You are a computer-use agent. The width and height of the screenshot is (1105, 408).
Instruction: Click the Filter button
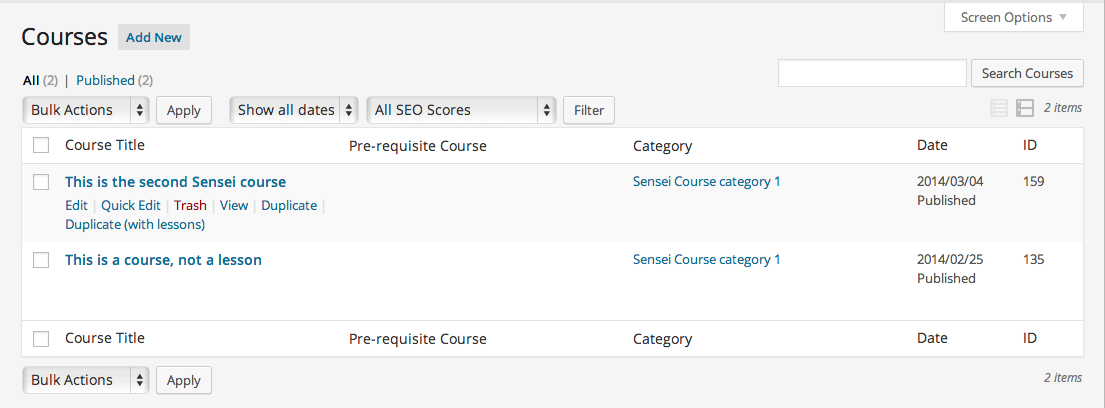click(x=588, y=110)
